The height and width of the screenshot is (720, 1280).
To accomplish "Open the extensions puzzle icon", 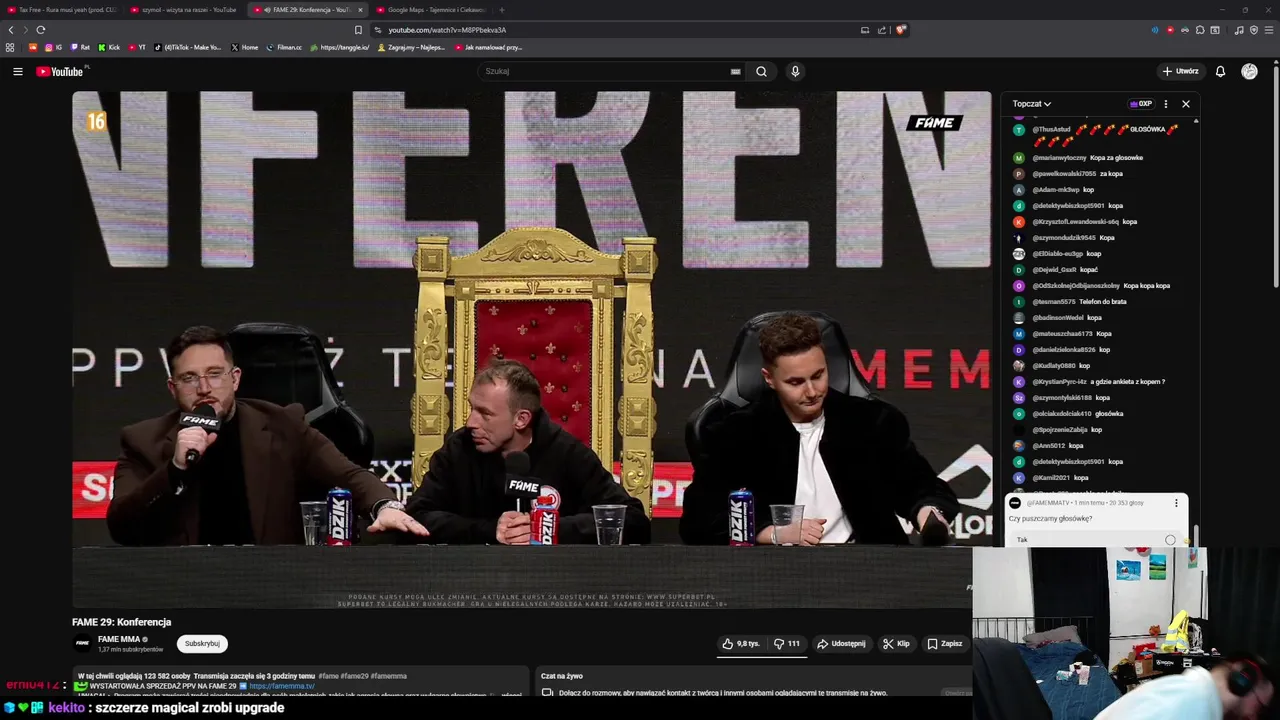I will point(1200,30).
